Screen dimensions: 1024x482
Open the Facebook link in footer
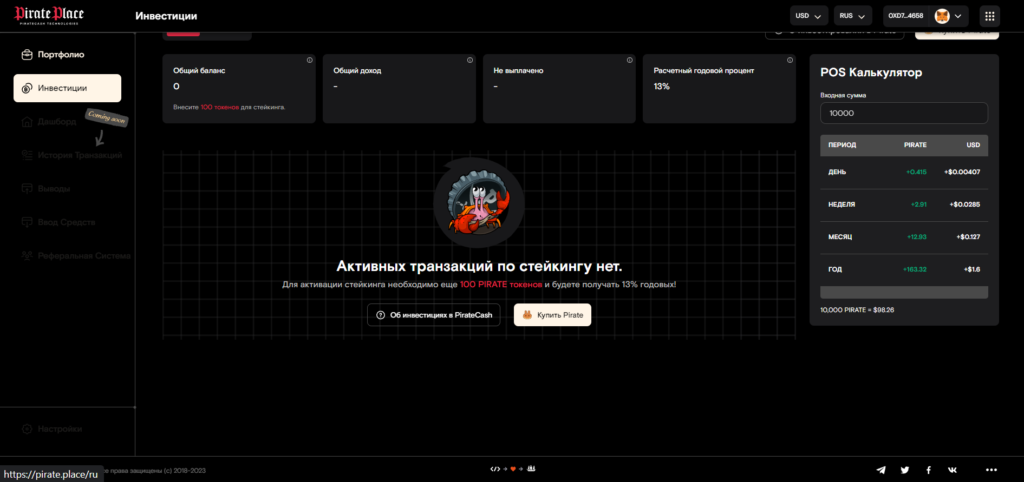[x=928, y=470]
